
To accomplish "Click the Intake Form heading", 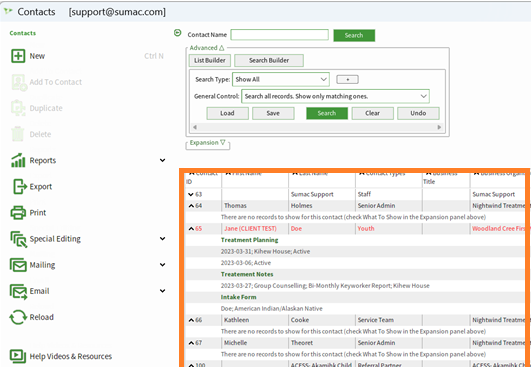I will tap(239, 297).
